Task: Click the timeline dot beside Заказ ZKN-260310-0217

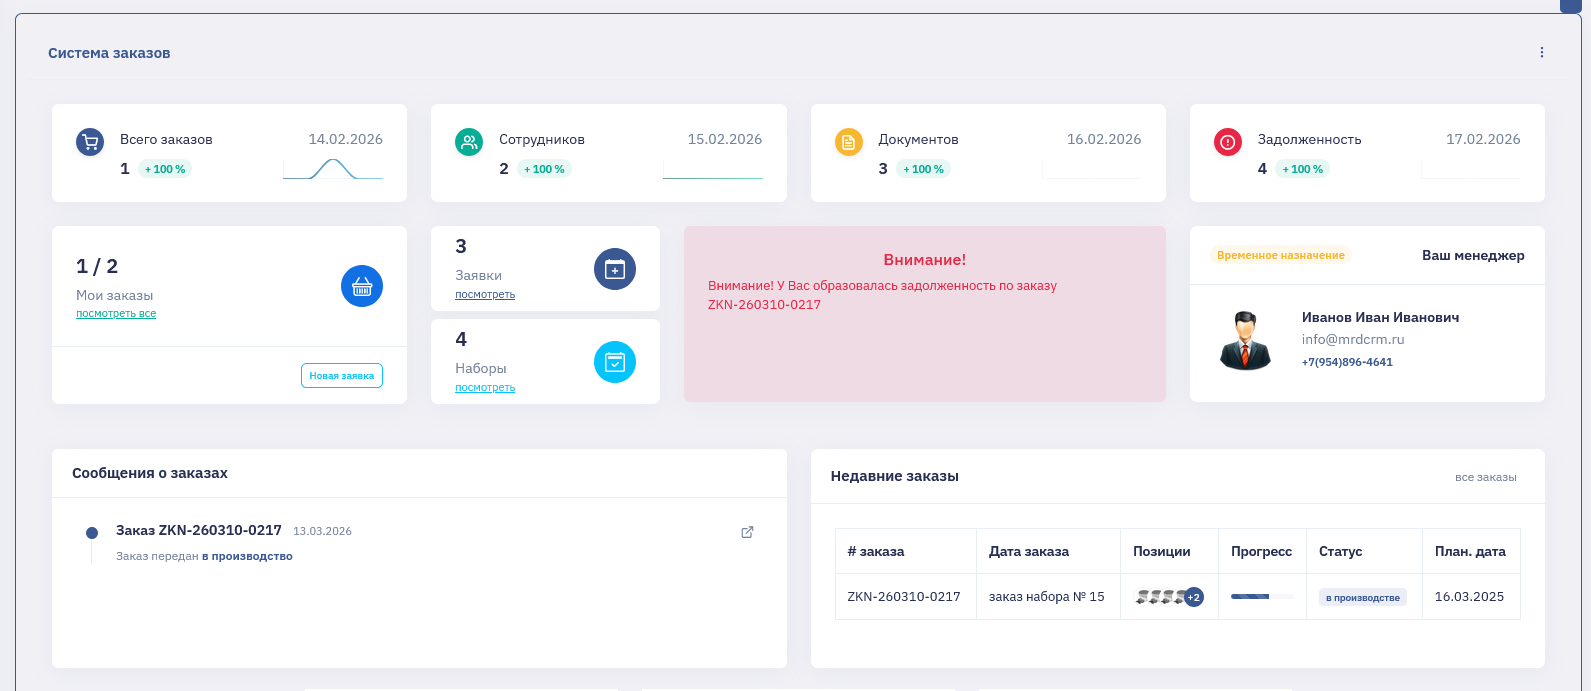Action: point(92,533)
